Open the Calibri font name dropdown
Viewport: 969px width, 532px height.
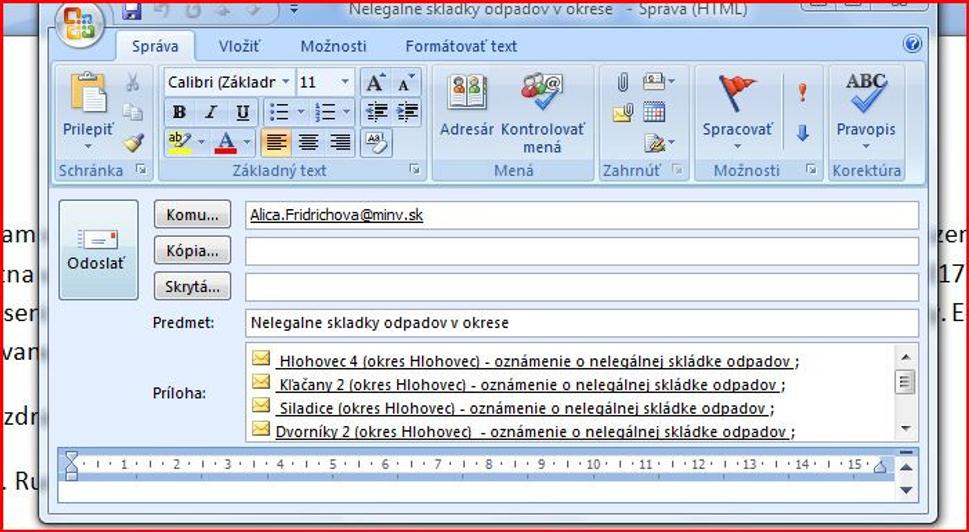click(x=286, y=82)
